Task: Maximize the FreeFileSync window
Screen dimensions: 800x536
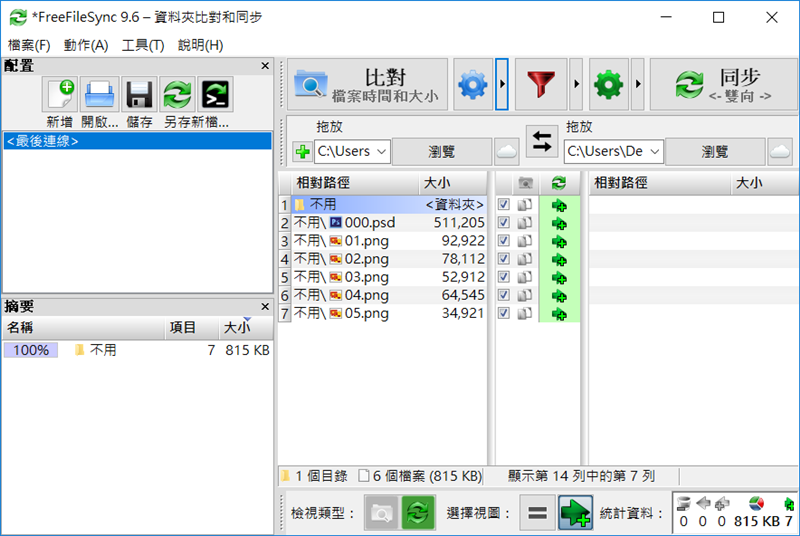Action: [718, 17]
